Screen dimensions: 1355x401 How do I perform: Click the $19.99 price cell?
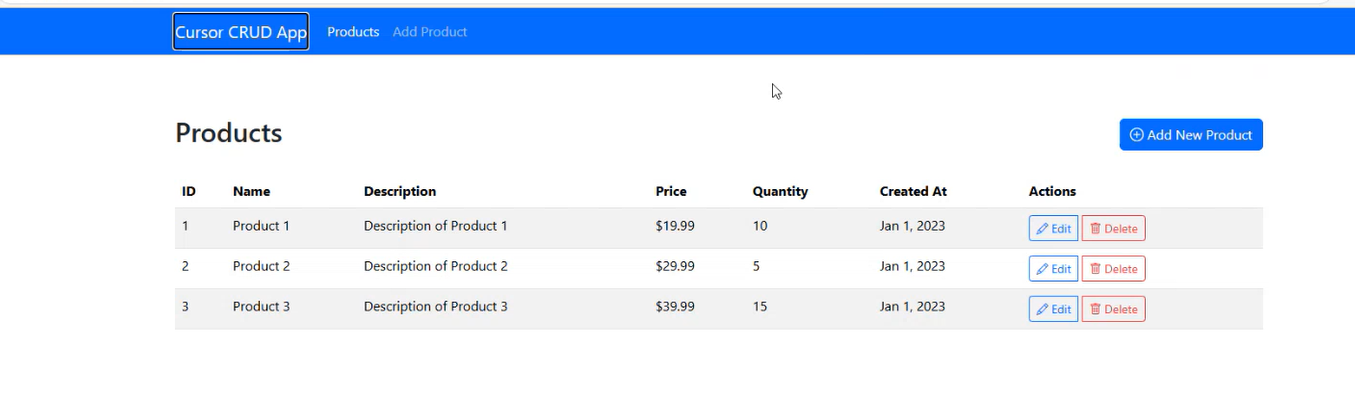(675, 226)
